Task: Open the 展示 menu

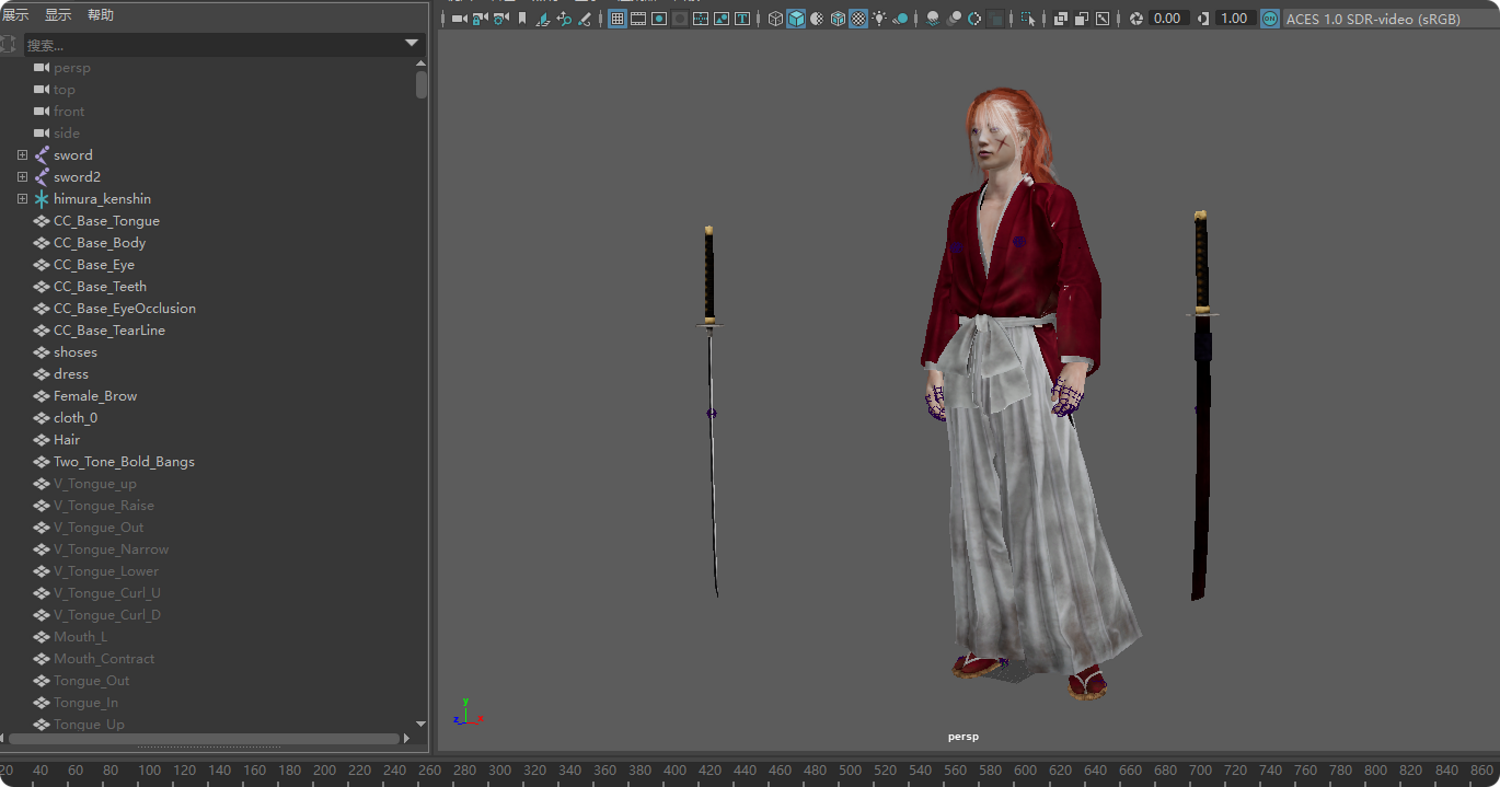Action: (x=16, y=15)
